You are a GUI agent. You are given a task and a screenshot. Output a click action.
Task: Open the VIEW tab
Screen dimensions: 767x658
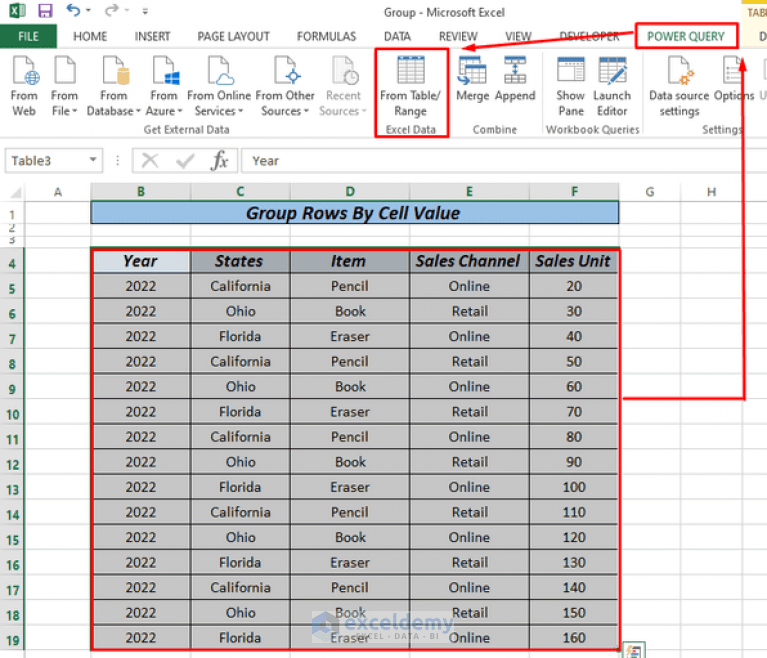[x=518, y=36]
